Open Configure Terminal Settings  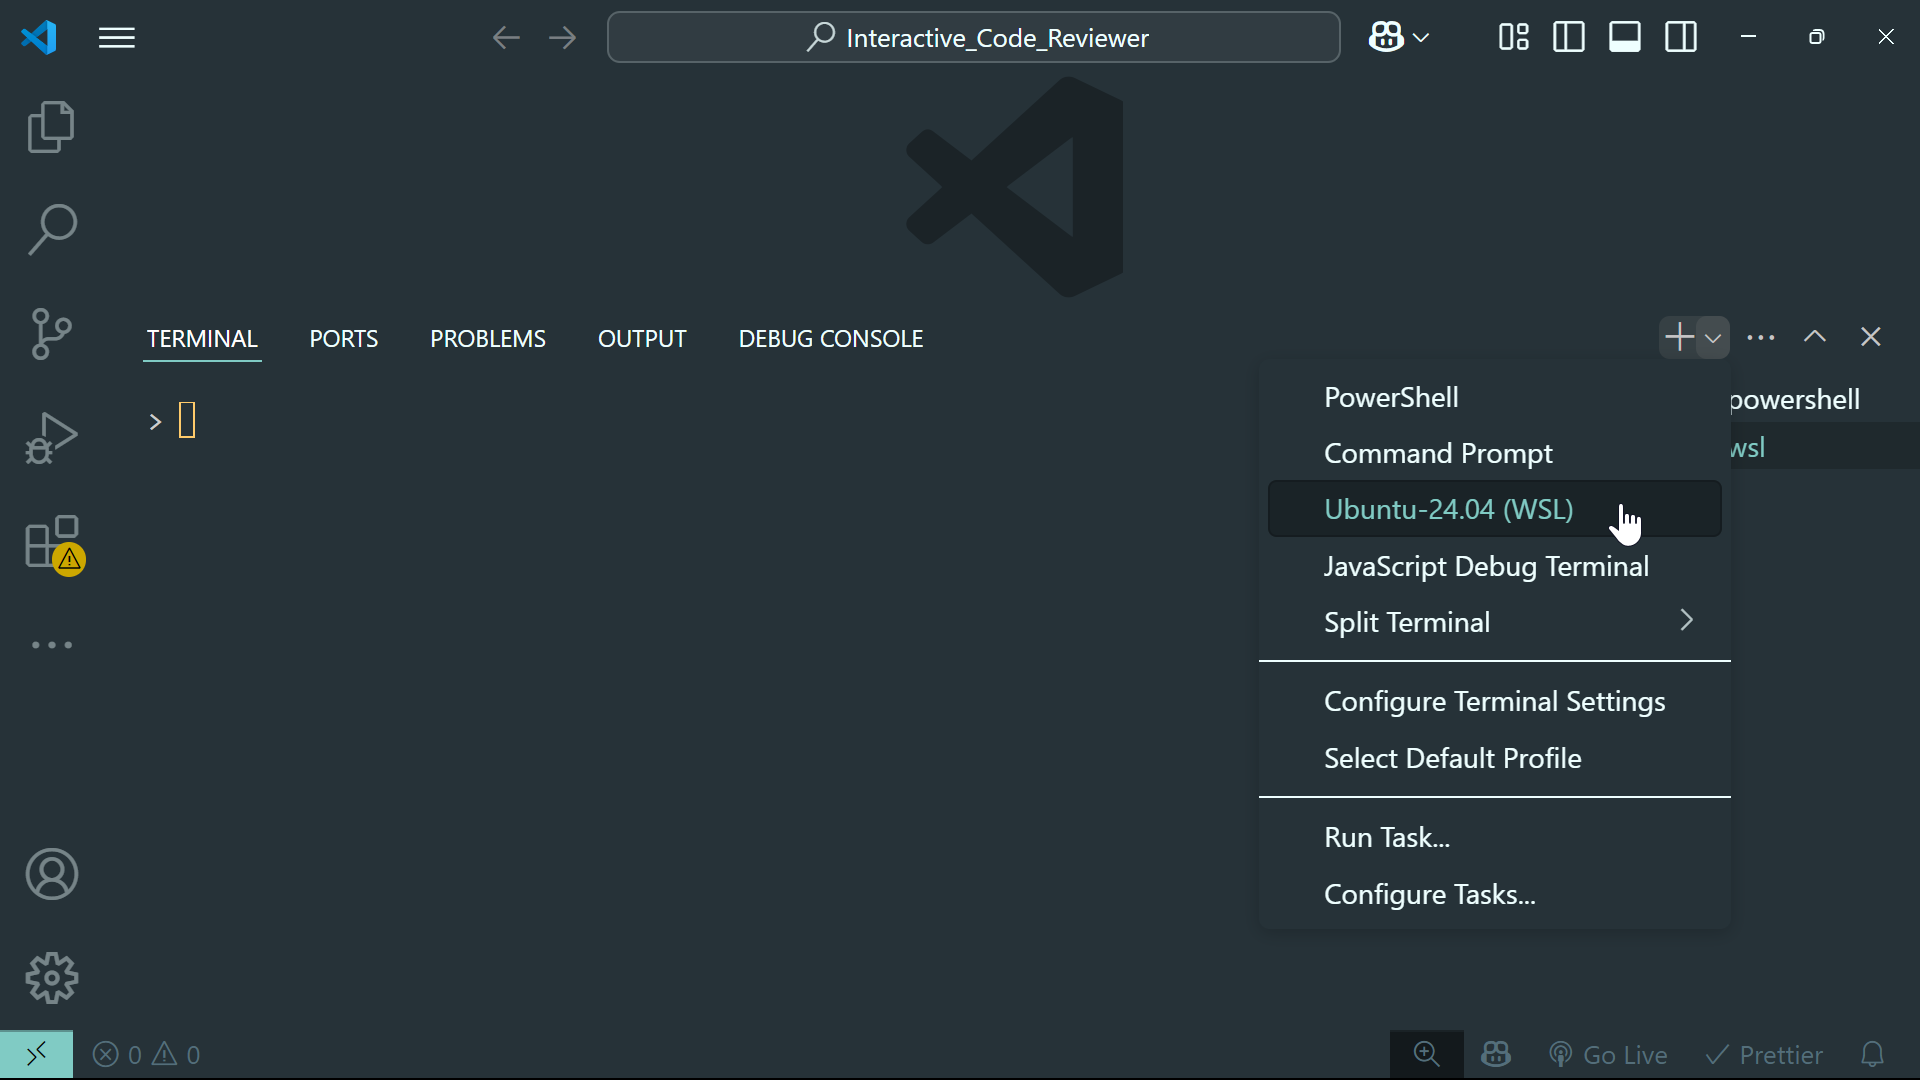tap(1495, 701)
